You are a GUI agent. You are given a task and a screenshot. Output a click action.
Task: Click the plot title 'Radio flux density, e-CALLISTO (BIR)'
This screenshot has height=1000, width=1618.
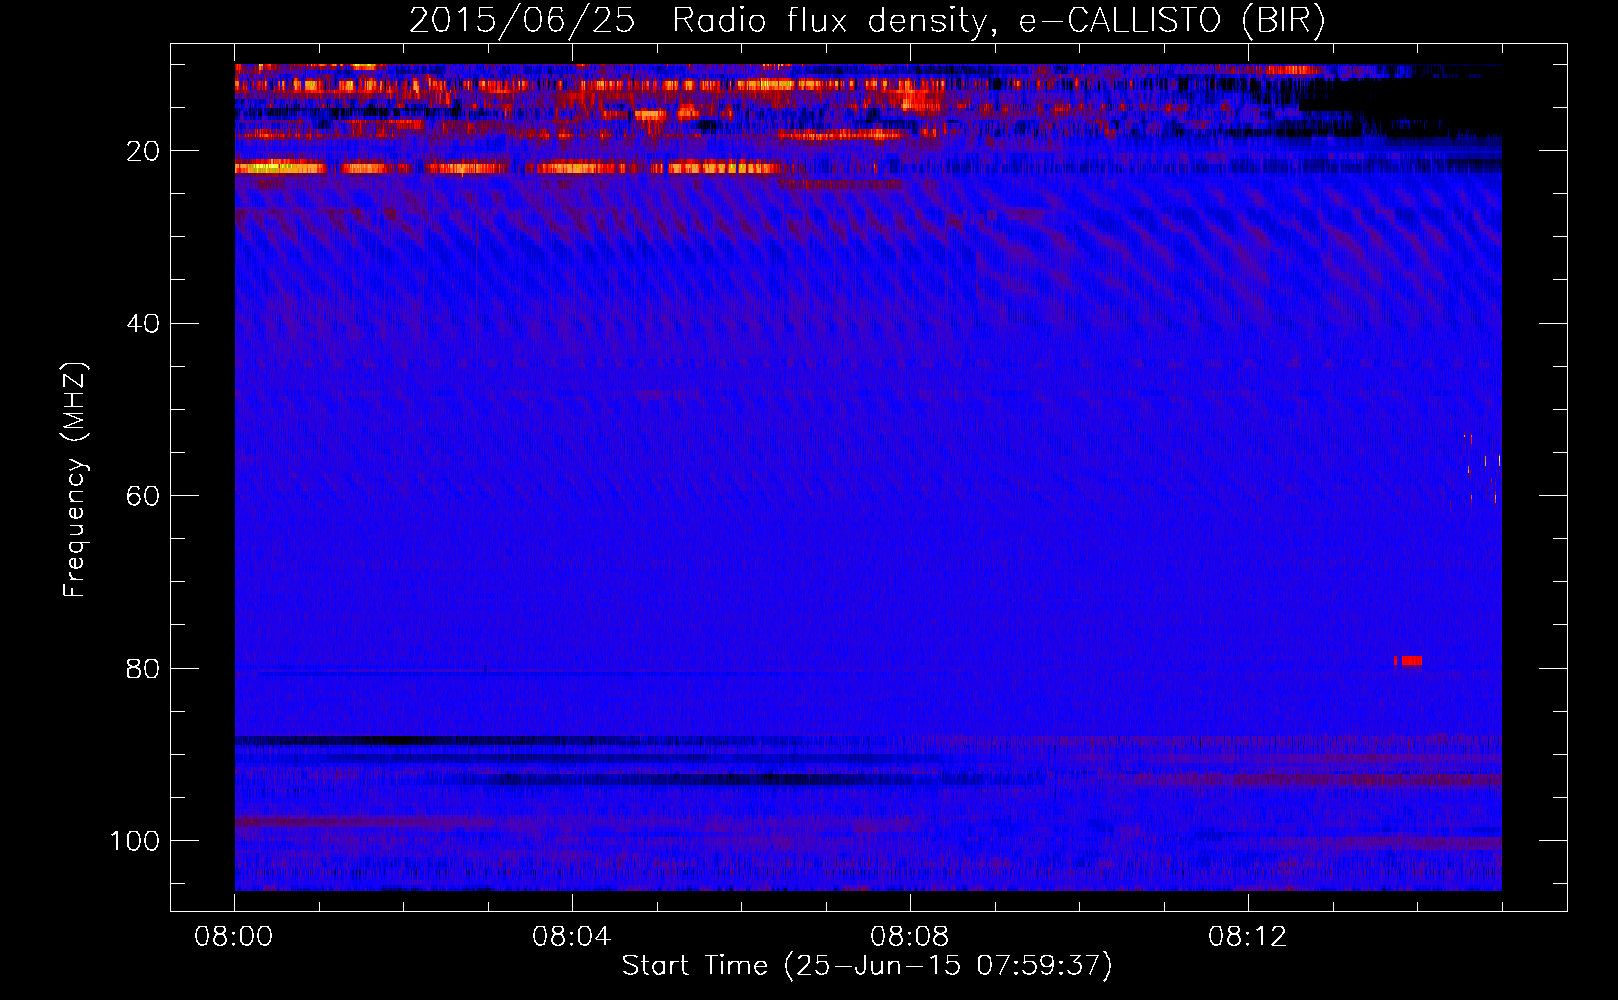(998, 21)
